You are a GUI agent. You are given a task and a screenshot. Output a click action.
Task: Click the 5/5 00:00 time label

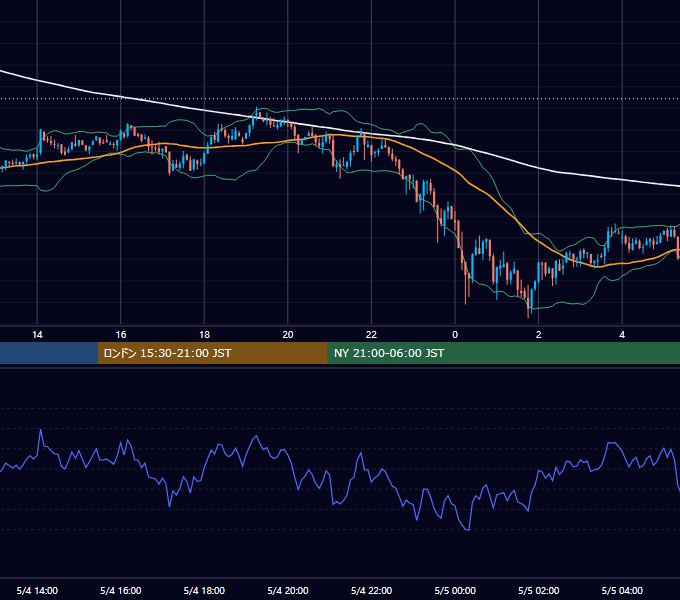(x=455, y=590)
